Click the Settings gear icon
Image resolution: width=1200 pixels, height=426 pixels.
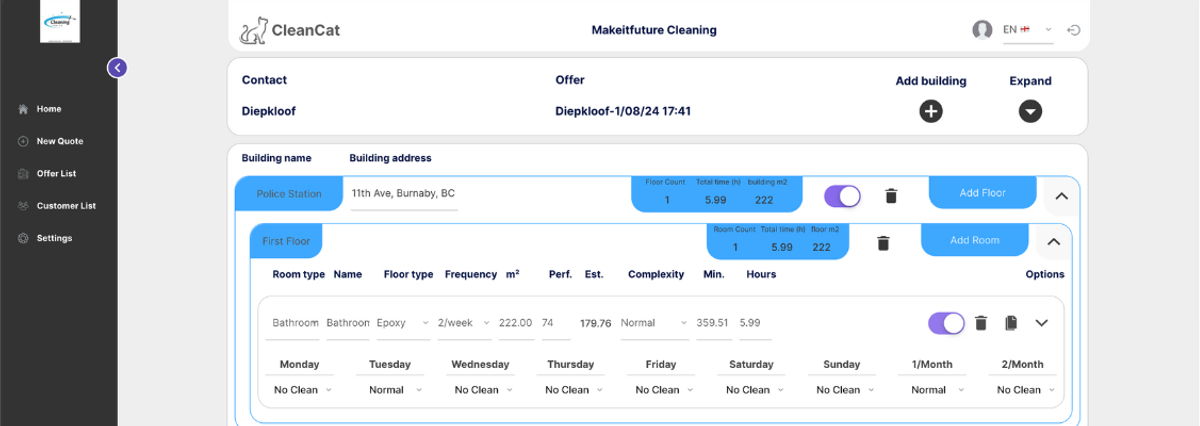(x=23, y=238)
